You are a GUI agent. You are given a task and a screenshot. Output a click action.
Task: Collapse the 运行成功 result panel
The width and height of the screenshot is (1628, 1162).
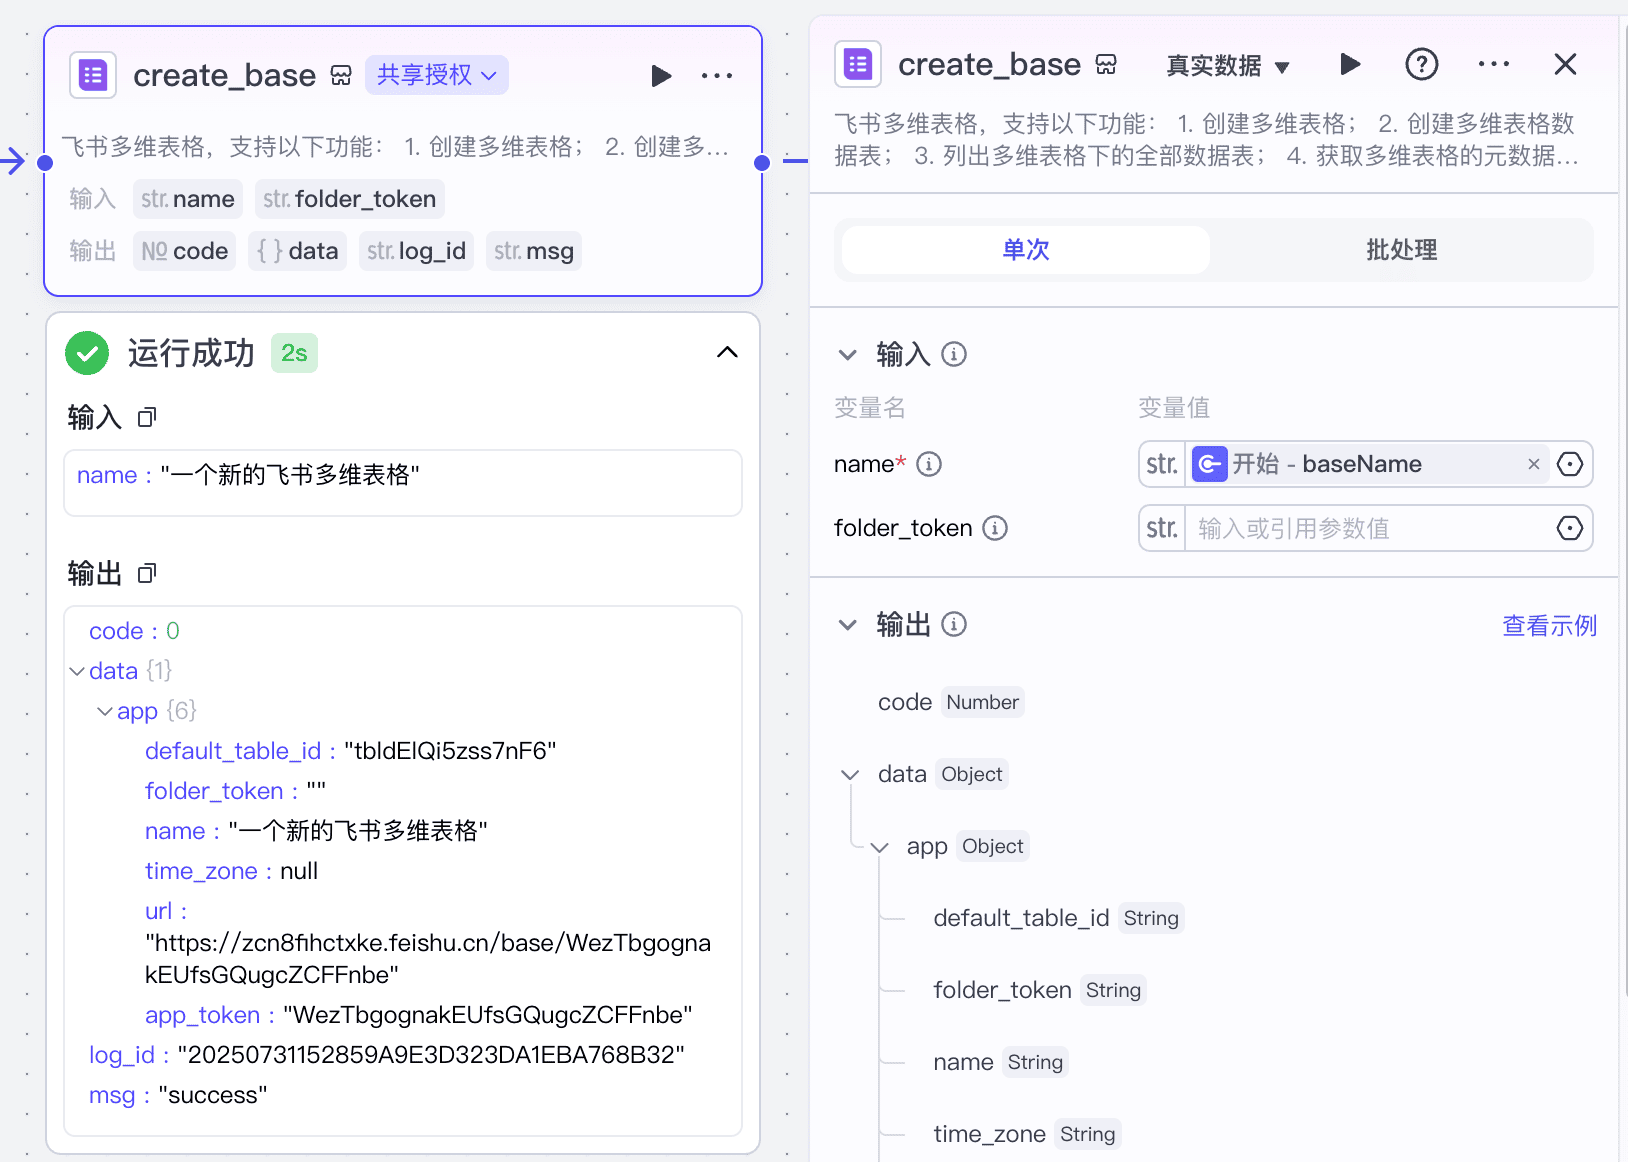coord(727,352)
